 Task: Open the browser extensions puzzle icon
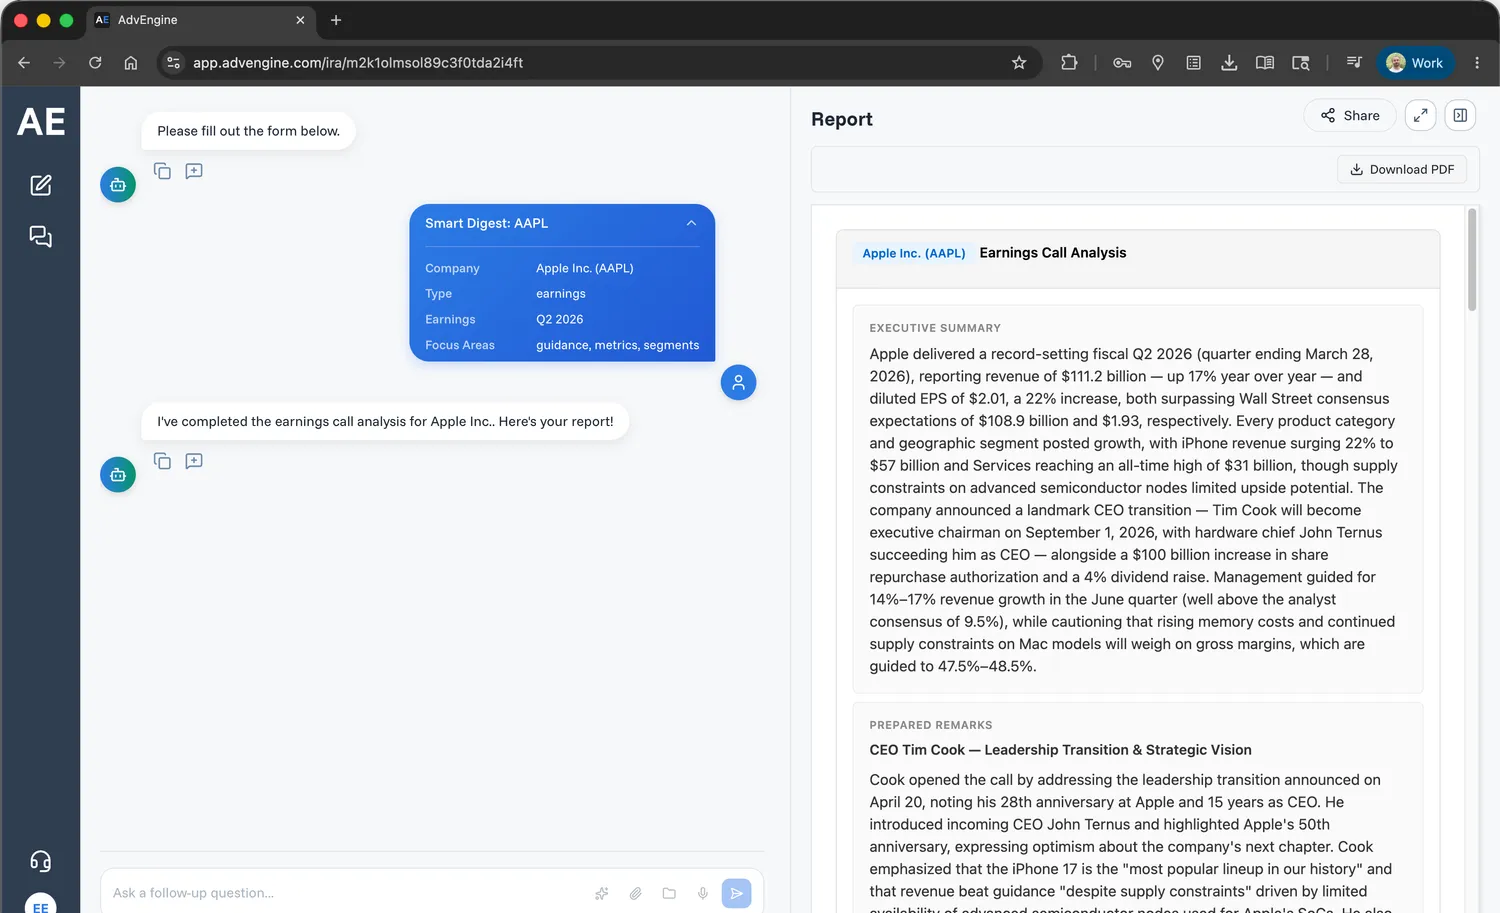tap(1069, 63)
